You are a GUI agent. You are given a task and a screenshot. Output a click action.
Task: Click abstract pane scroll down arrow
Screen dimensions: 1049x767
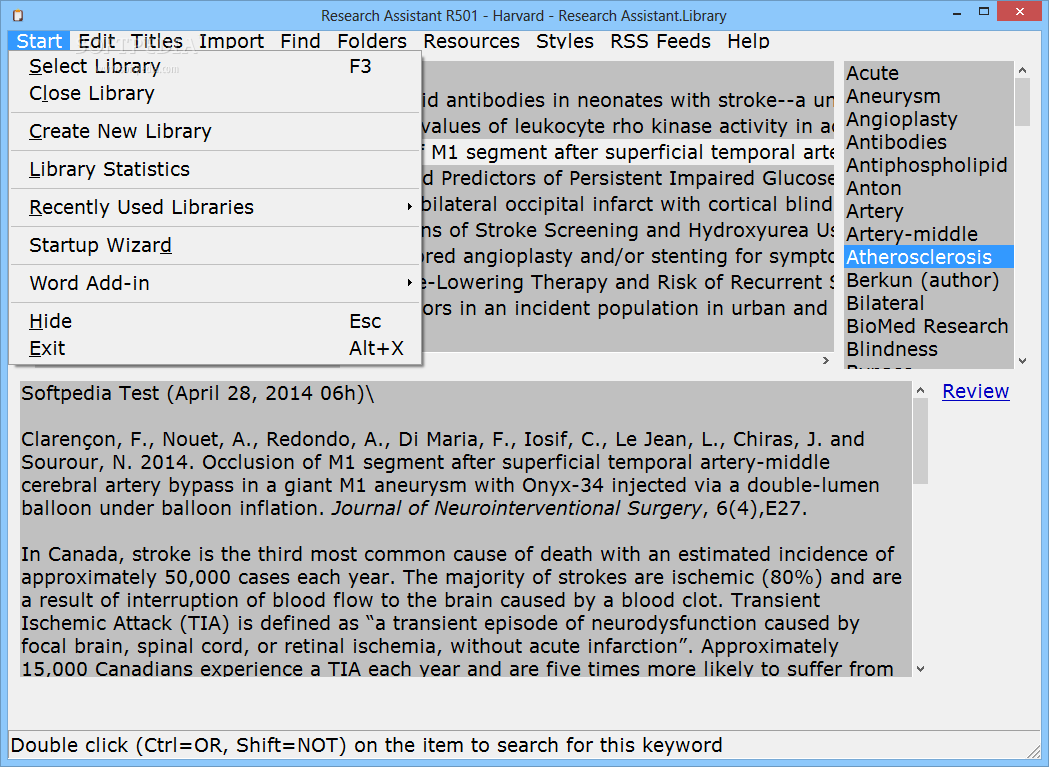[921, 669]
